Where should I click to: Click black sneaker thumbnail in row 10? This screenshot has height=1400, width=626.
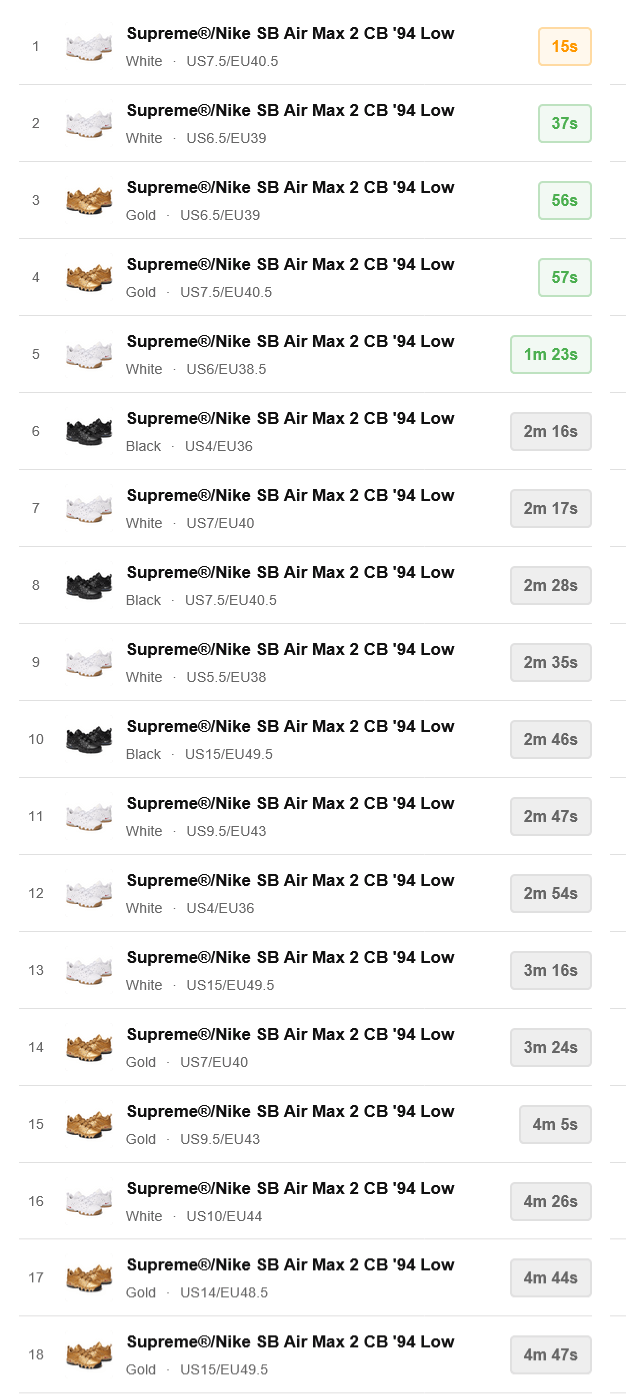pos(89,740)
